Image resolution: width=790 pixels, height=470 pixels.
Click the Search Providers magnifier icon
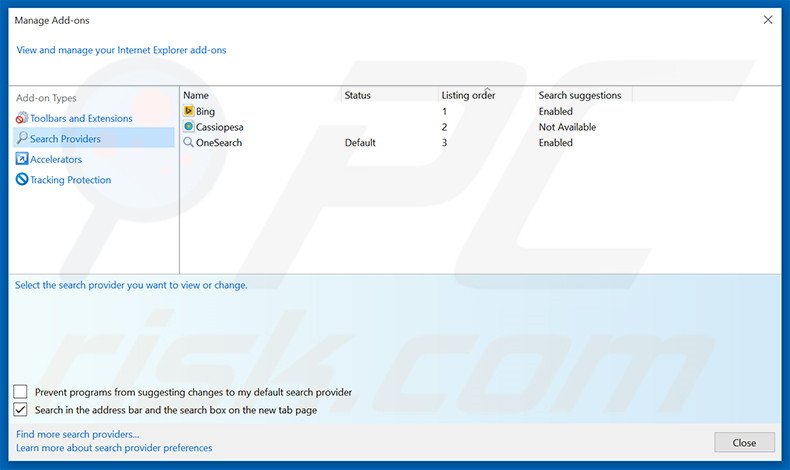click(22, 138)
